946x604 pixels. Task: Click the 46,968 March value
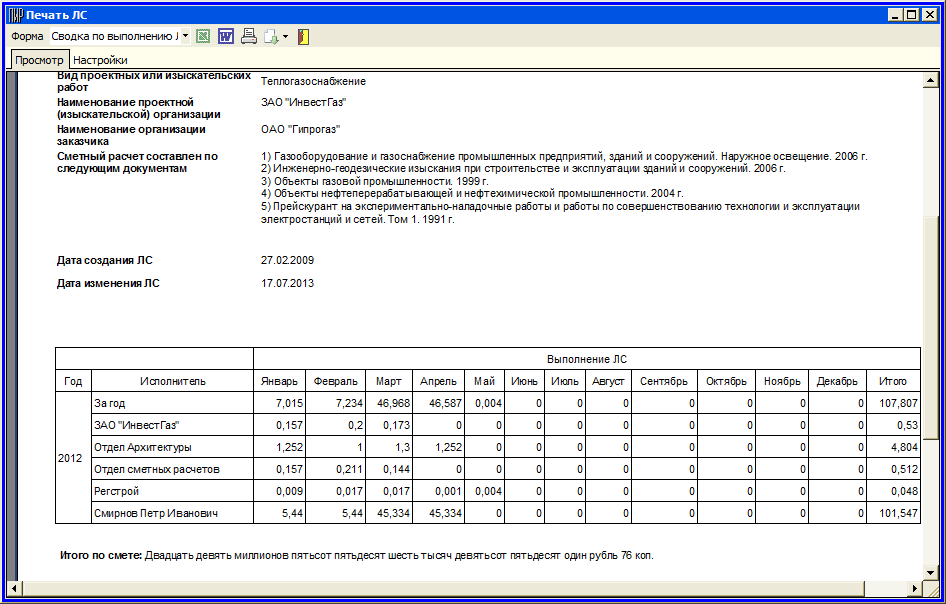coord(396,404)
